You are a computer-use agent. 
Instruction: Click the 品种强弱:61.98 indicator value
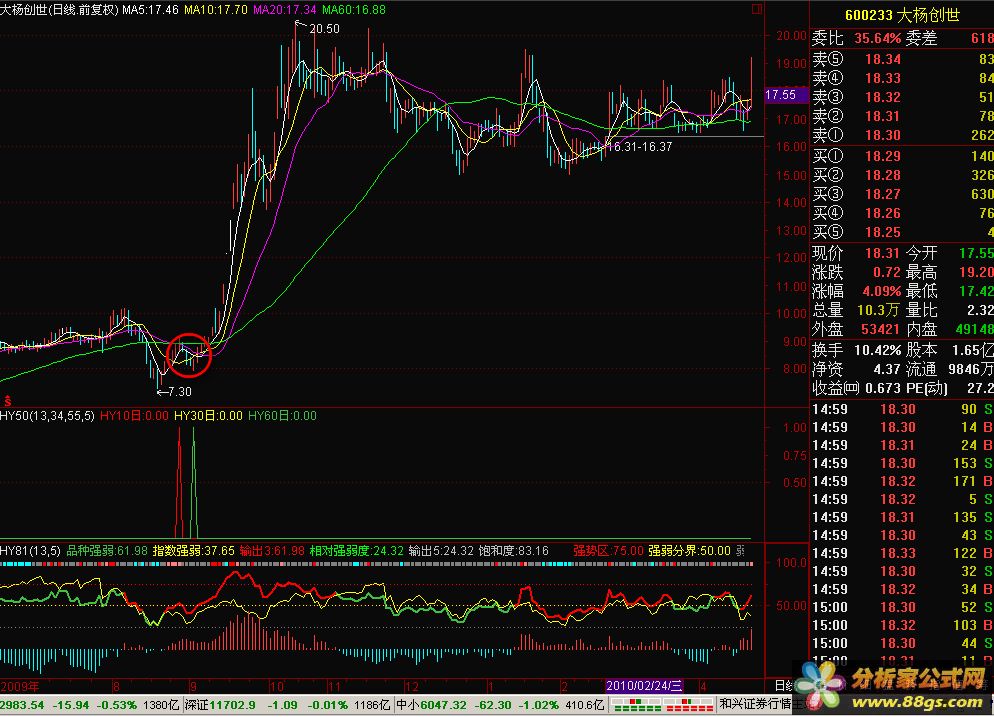click(x=107, y=551)
